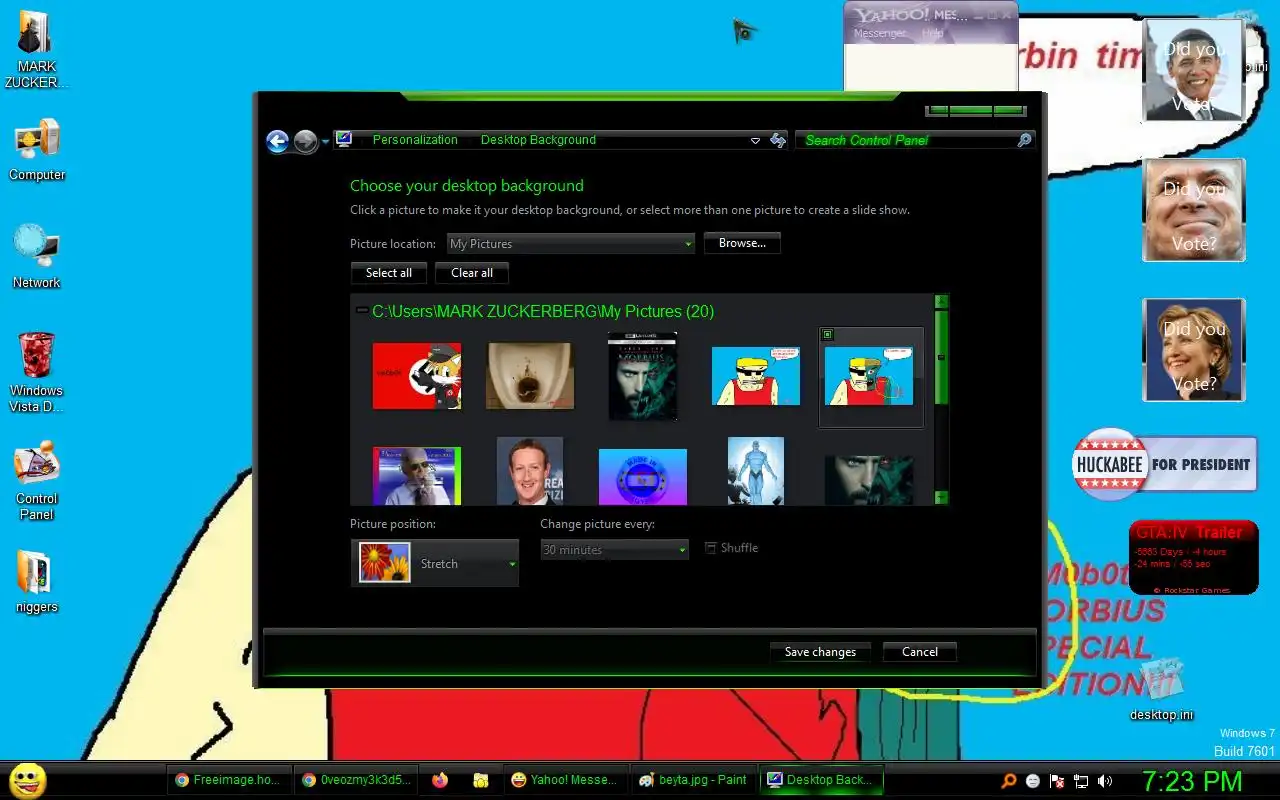Click the refresh icon beside address bar
This screenshot has width=1280, height=800.
click(x=778, y=141)
